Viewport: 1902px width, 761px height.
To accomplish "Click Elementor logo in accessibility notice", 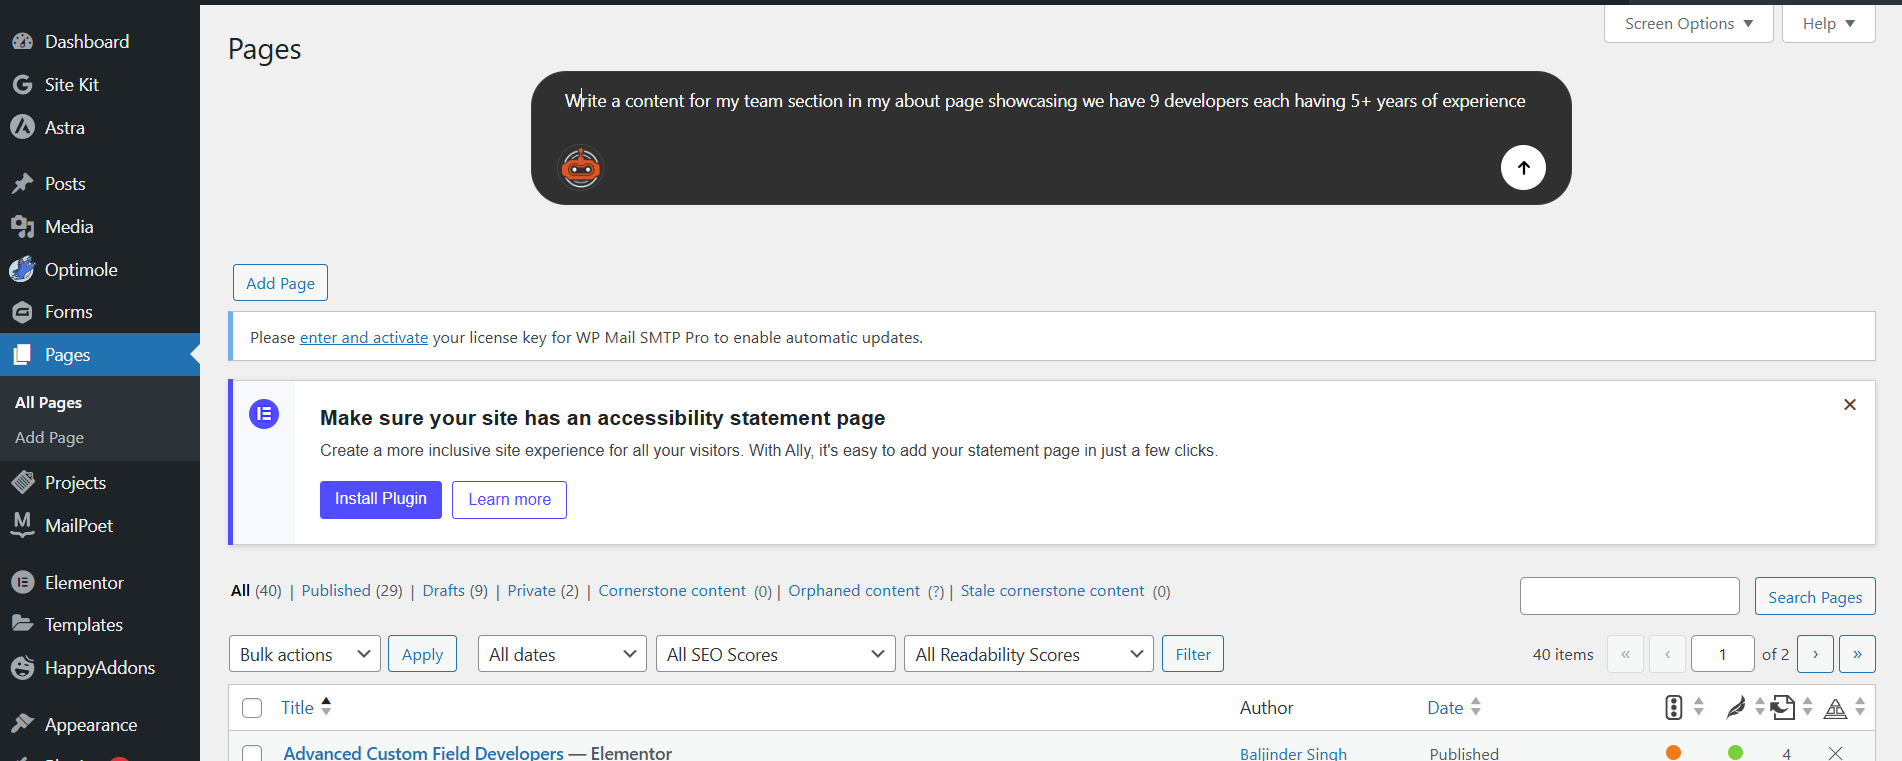I will point(264,414).
